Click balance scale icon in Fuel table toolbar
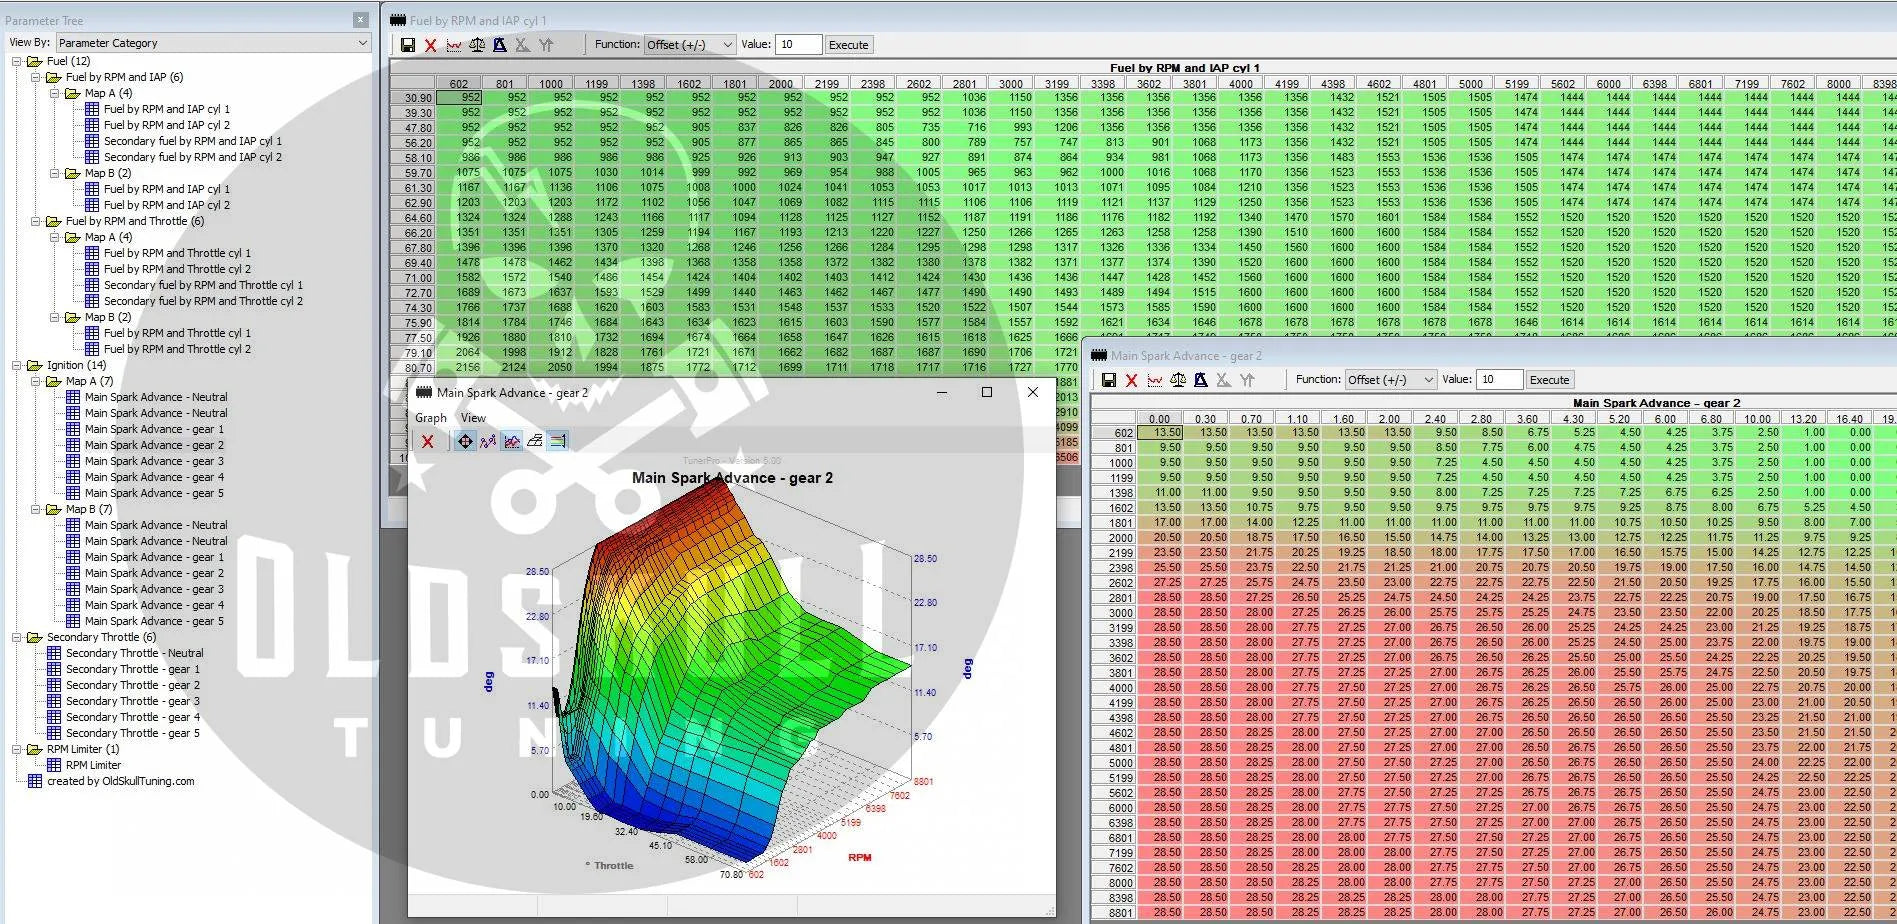Image resolution: width=1897 pixels, height=924 pixels. [477, 45]
